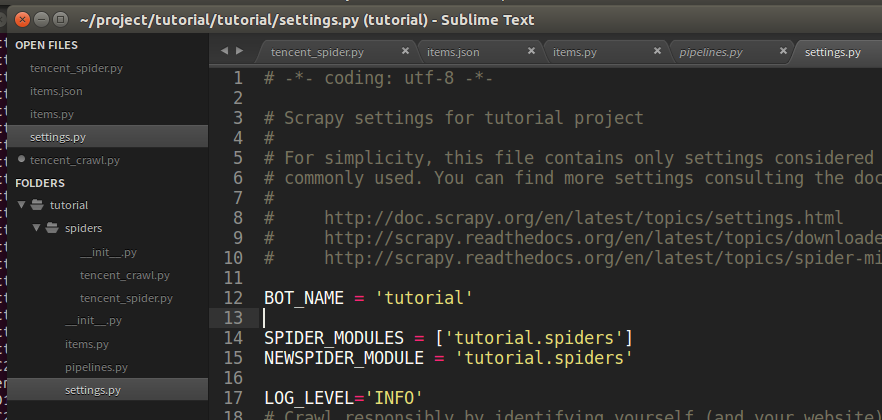Open __init__.py inside the spiders folder
Image resolution: width=882 pixels, height=420 pixels.
[x=108, y=252]
